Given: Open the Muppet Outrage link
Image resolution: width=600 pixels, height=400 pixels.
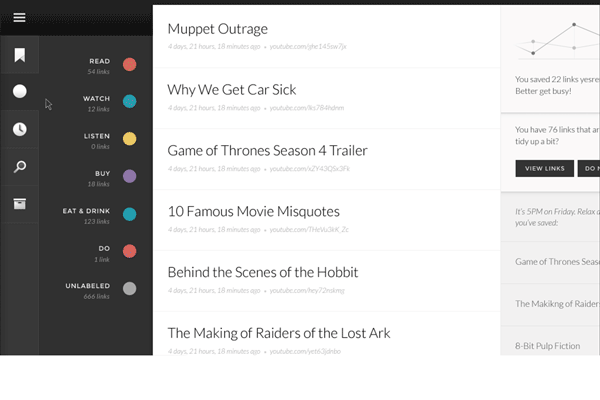Looking at the screenshot, I should click(x=217, y=29).
